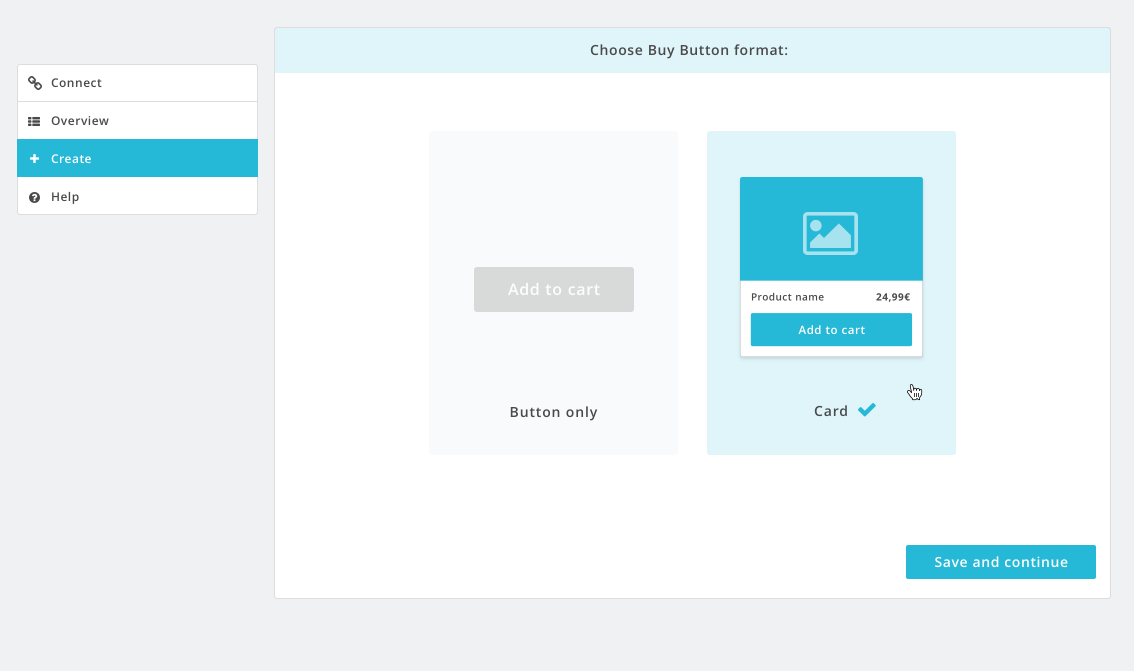This screenshot has height=671, width=1134.
Task: Open the Connect menu item
Action: (x=77, y=83)
